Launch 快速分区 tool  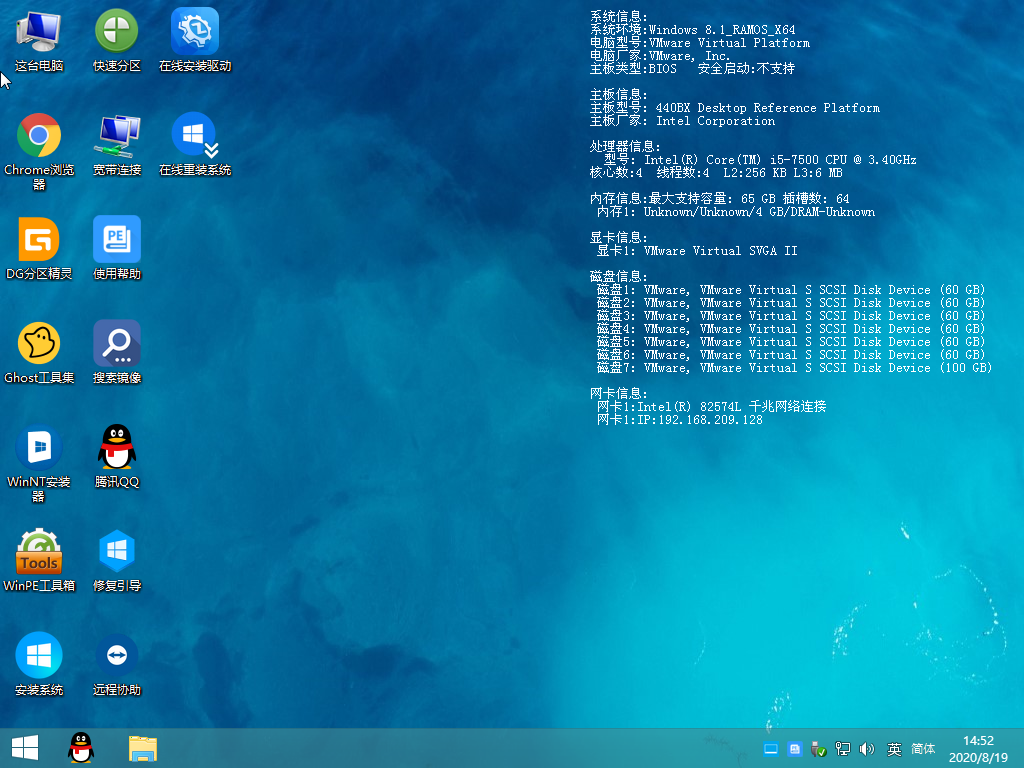[x=117, y=40]
